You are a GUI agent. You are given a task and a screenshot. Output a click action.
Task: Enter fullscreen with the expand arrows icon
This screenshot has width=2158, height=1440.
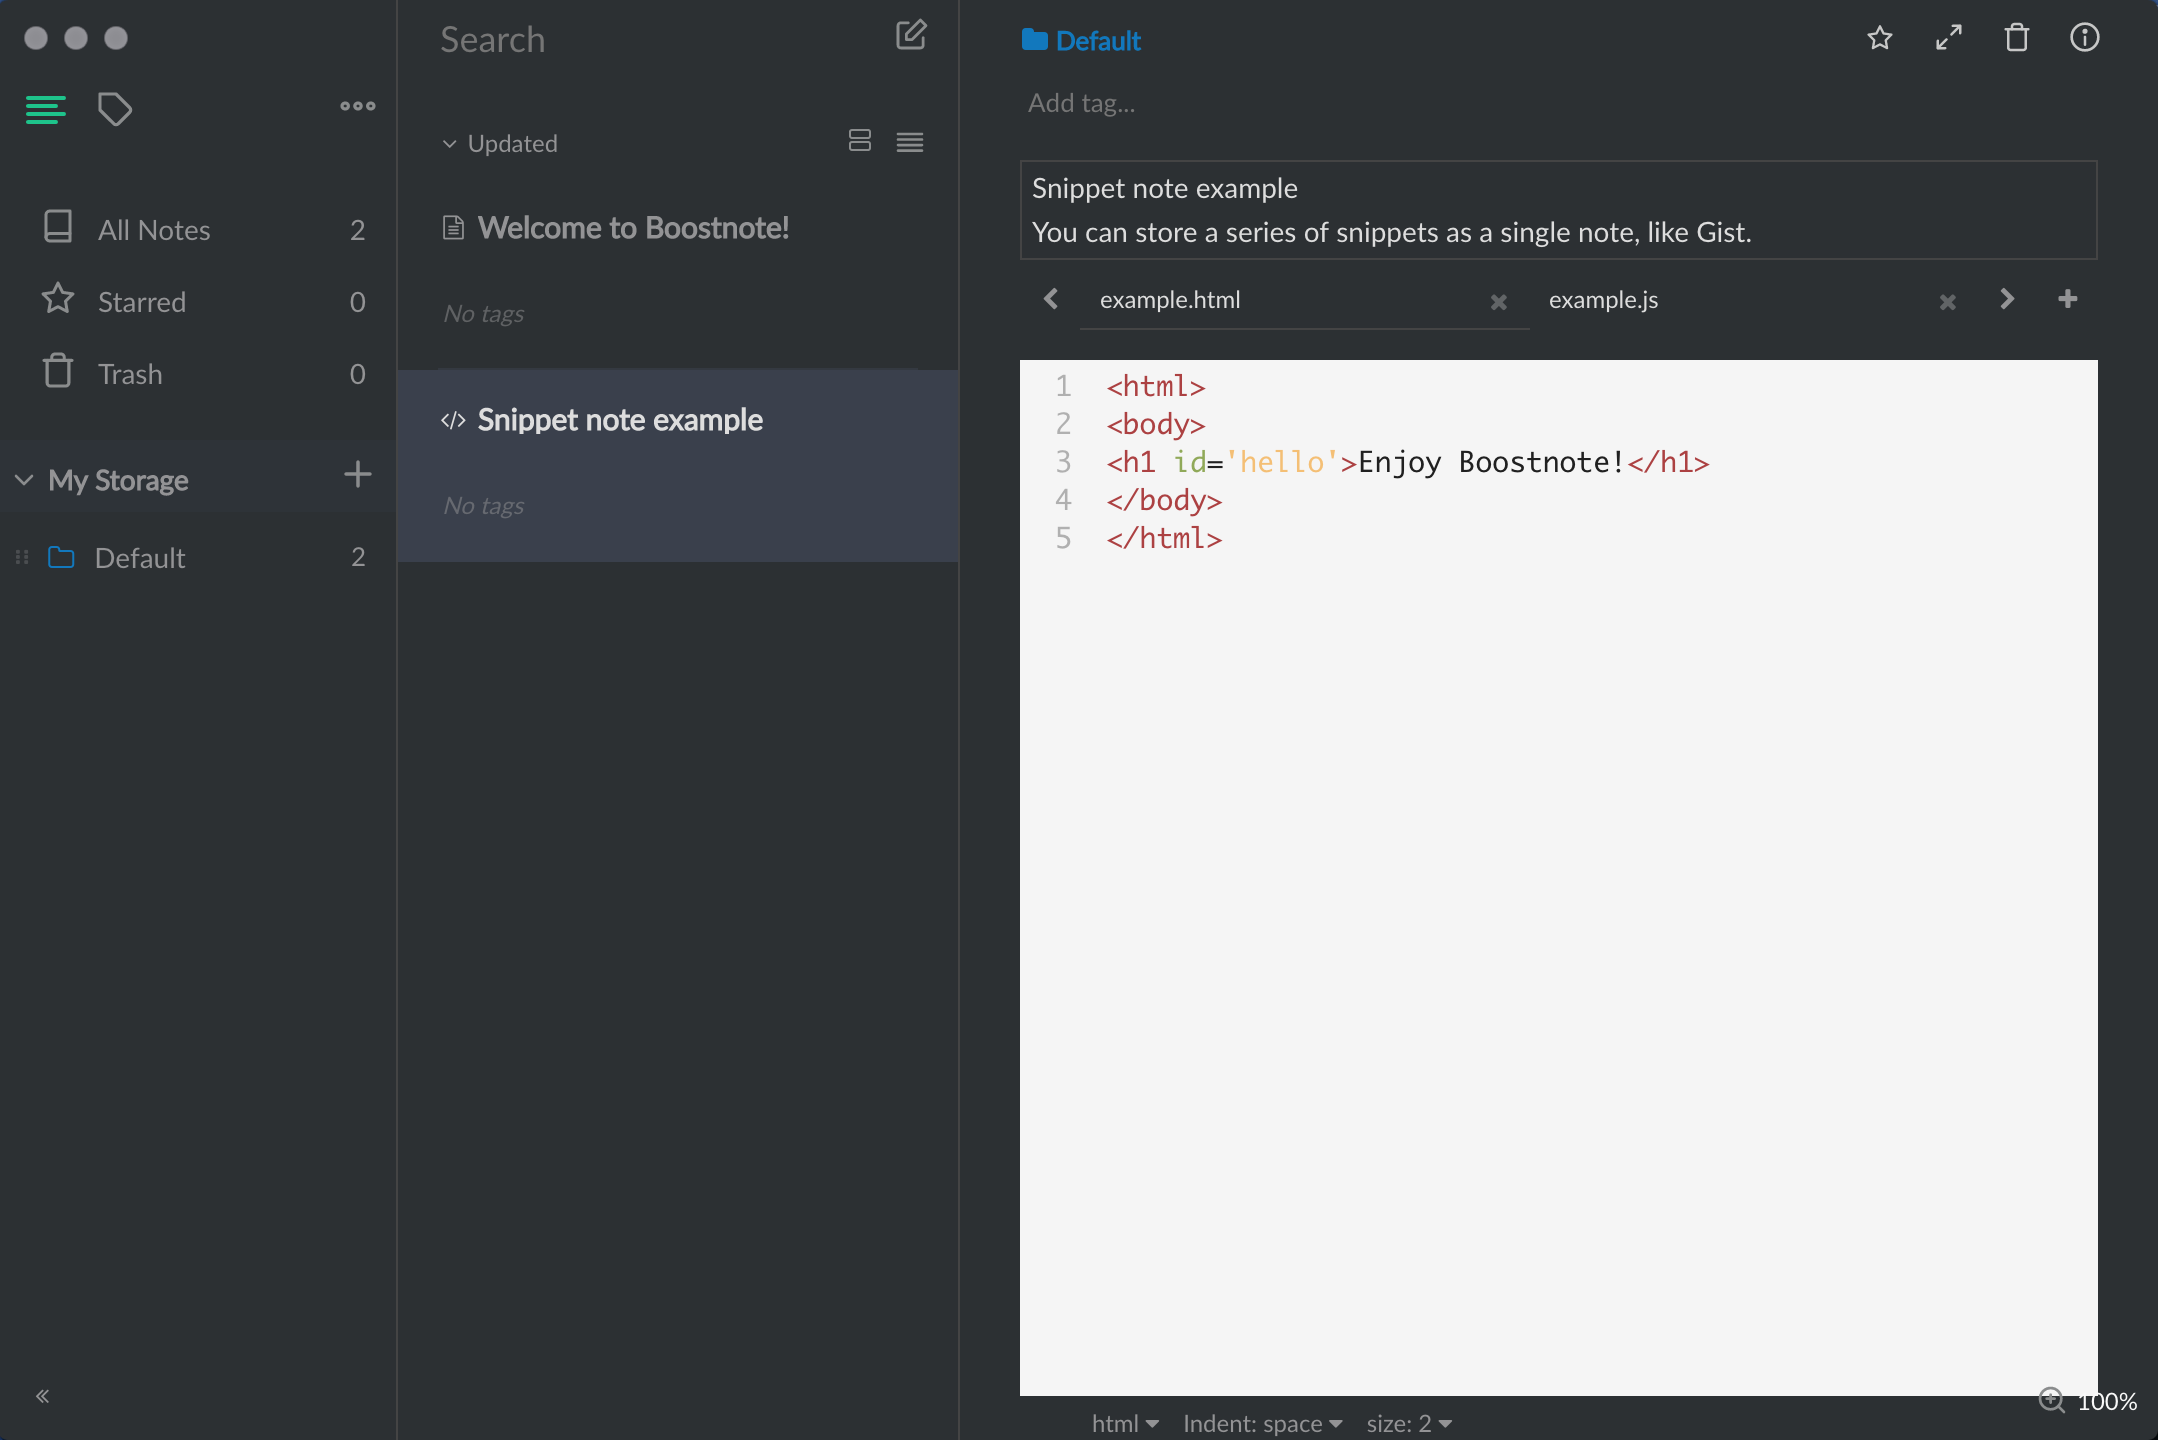click(1948, 38)
